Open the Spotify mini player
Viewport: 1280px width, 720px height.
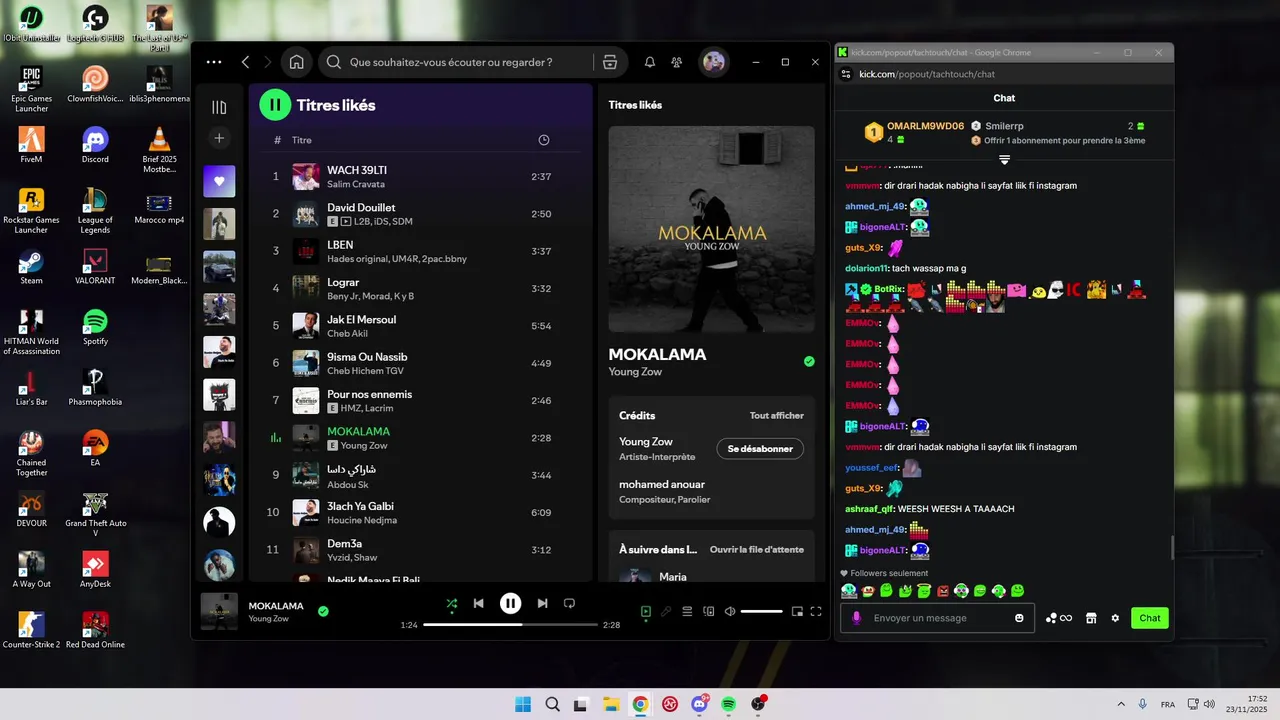[x=797, y=611]
